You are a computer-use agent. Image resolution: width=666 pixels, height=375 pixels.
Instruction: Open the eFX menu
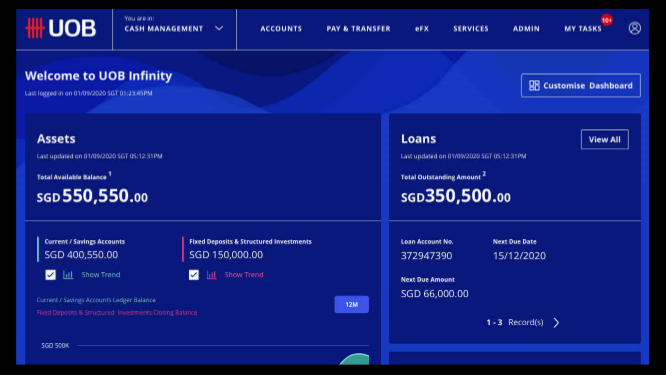tap(422, 28)
